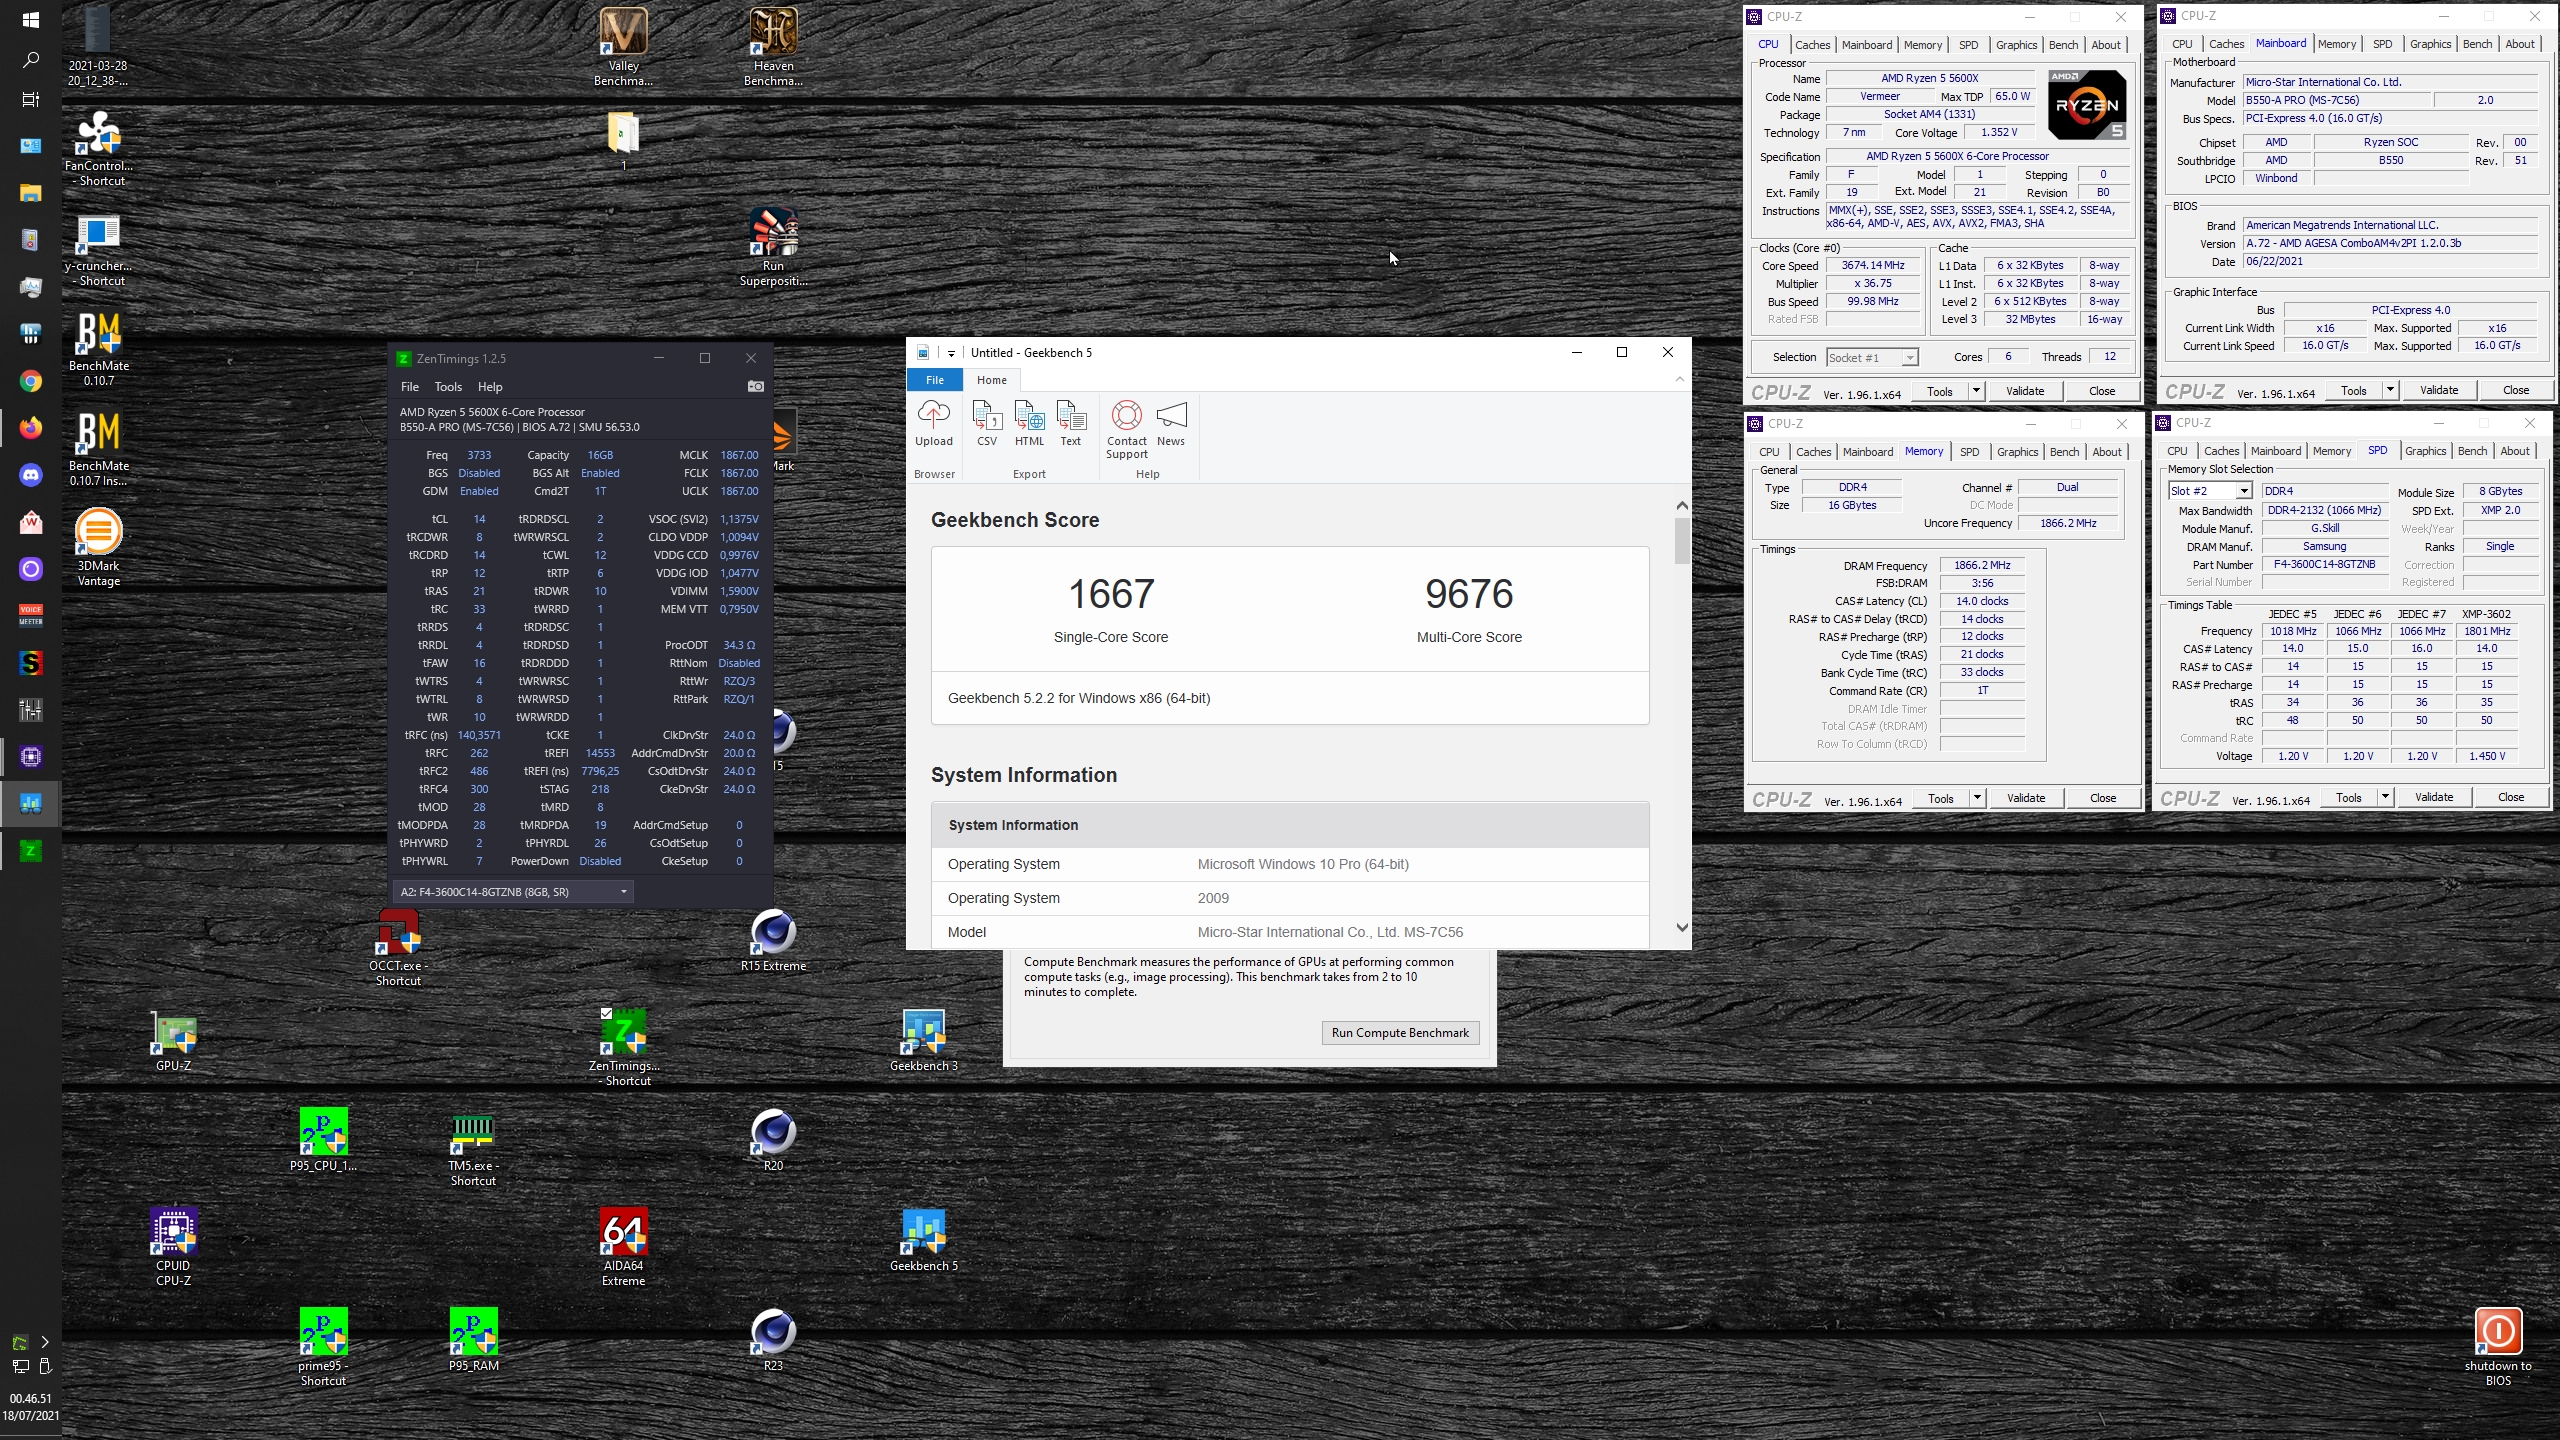
Task: Click Run Compute Benchmark button
Action: click(x=1400, y=1033)
